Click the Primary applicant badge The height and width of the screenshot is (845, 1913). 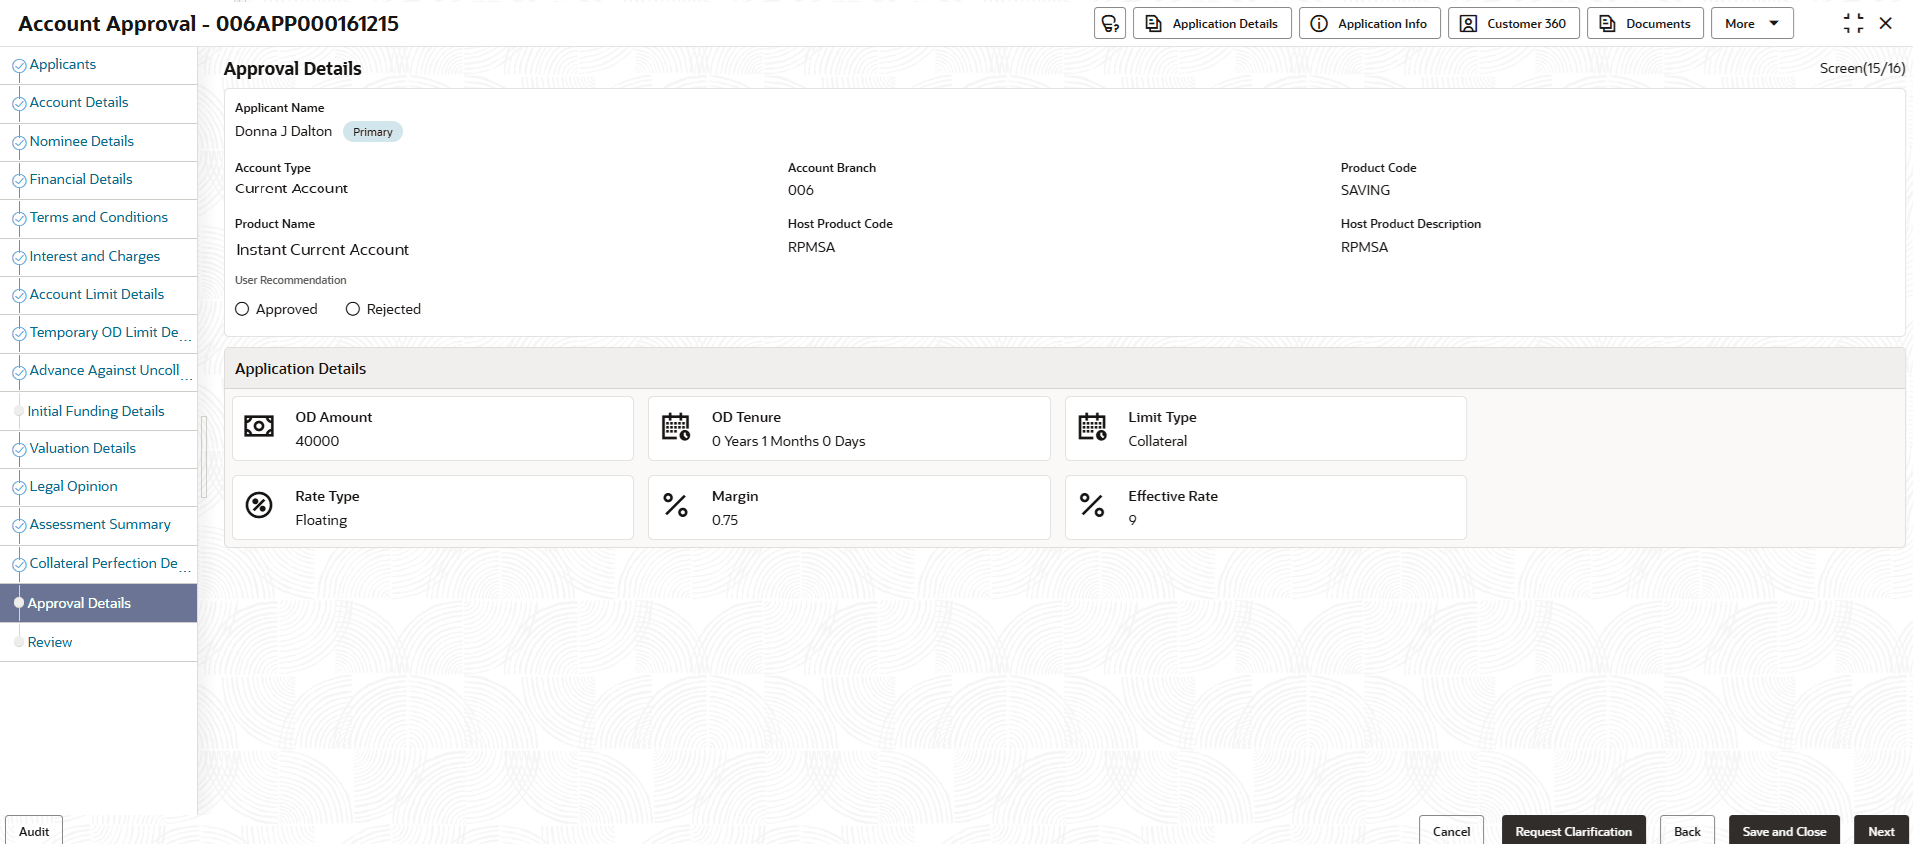point(373,132)
